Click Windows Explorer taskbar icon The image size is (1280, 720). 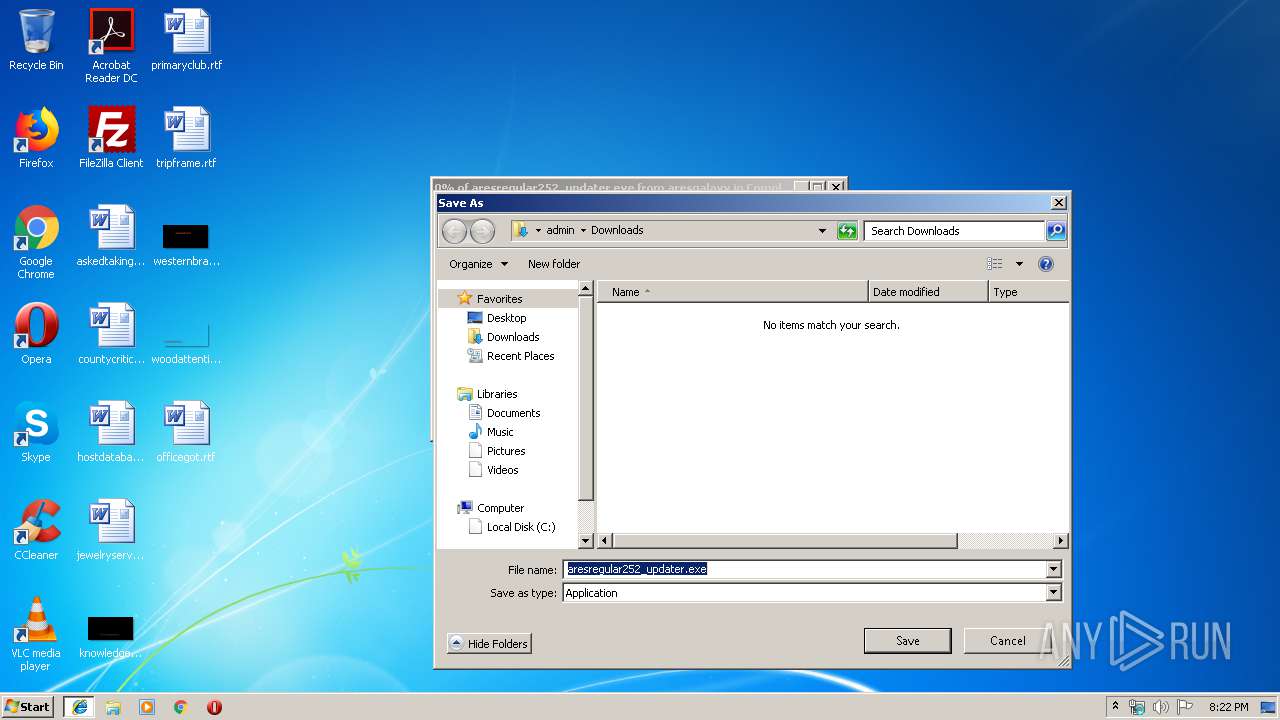(x=113, y=707)
